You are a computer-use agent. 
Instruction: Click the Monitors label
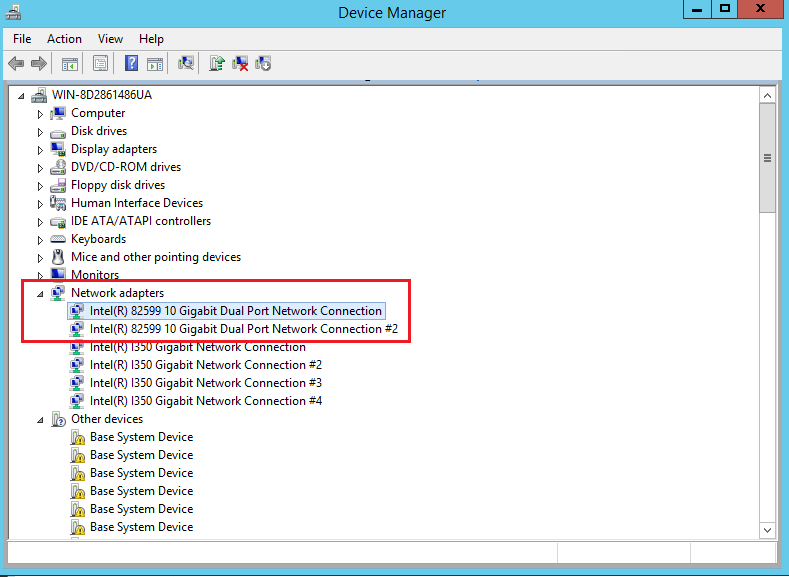95,275
